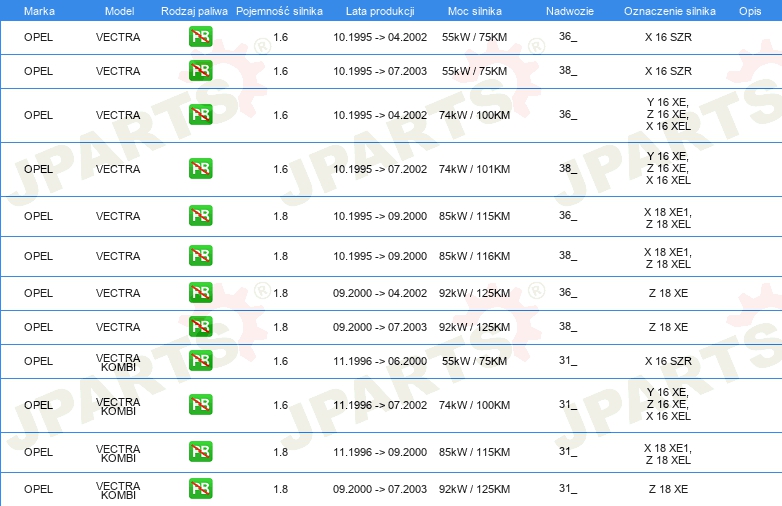Click engine codes X 18 XE1, Z 18 XEL in the 116KM row
The width and height of the screenshot is (782, 506).
668,258
